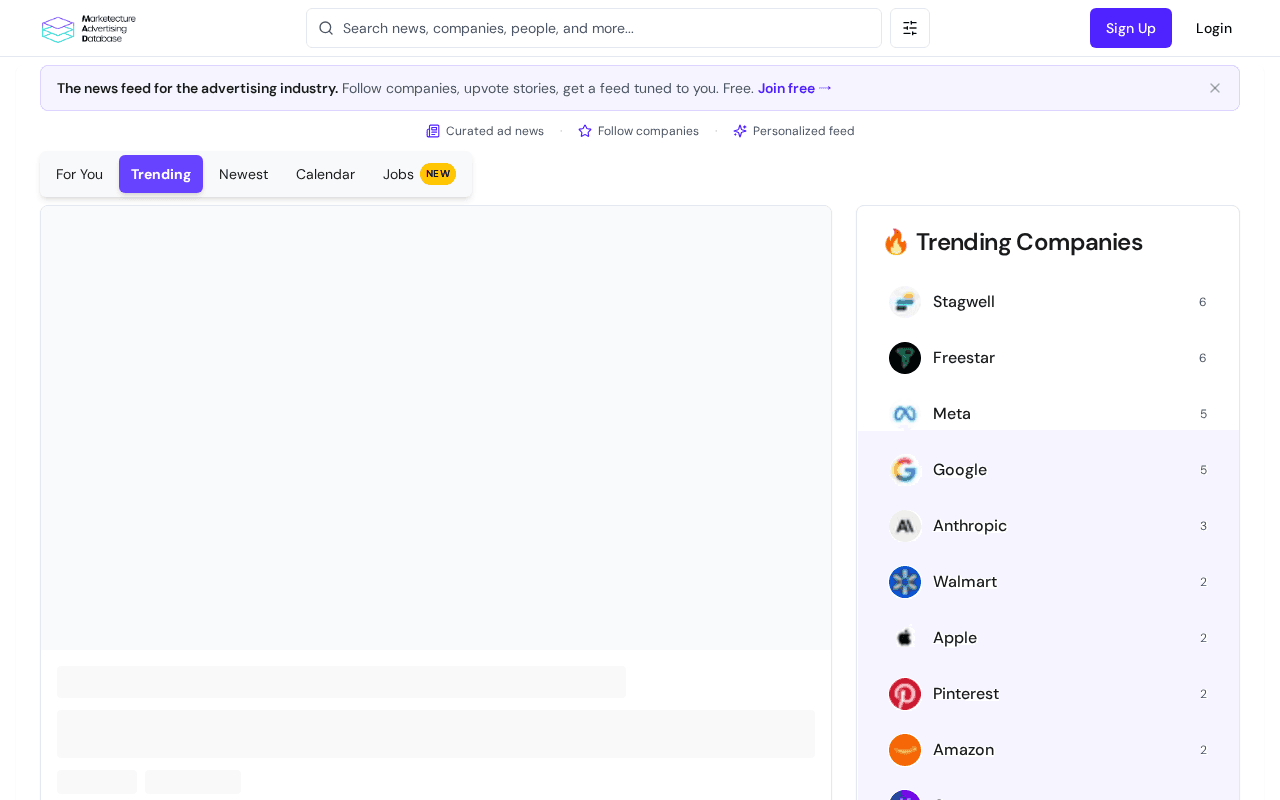Click the Apple company logo

[905, 638]
